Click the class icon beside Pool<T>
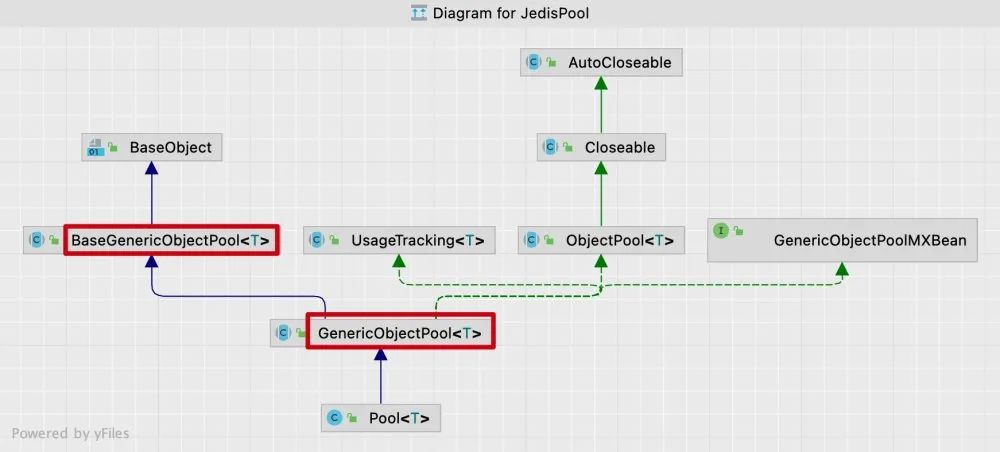 point(334,418)
